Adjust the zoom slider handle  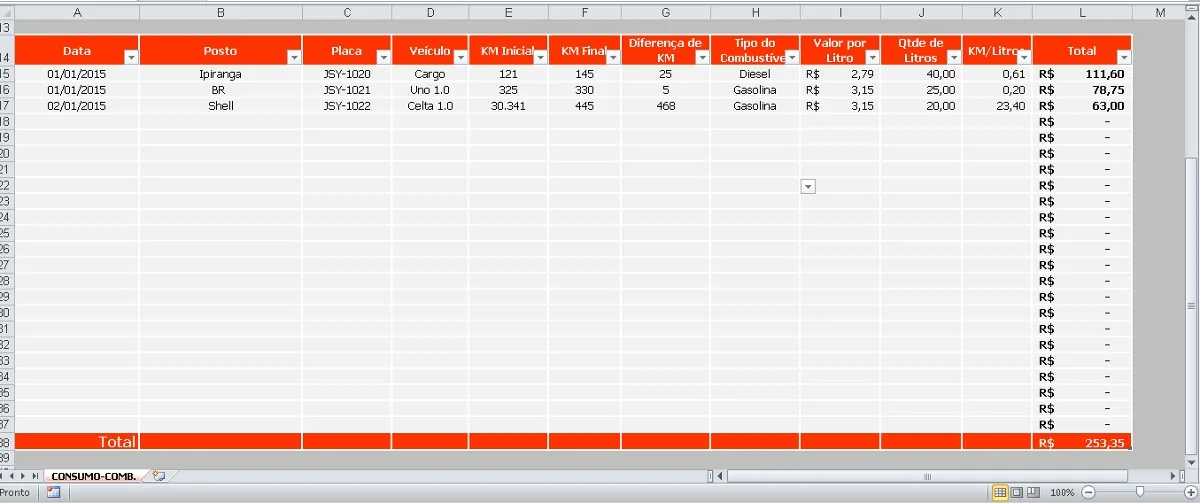1139,493
